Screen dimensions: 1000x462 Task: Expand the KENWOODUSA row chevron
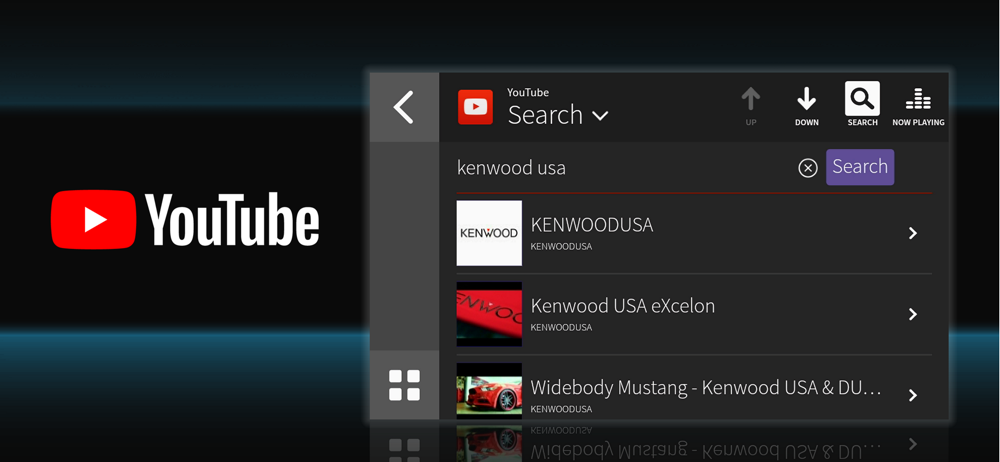[913, 234]
